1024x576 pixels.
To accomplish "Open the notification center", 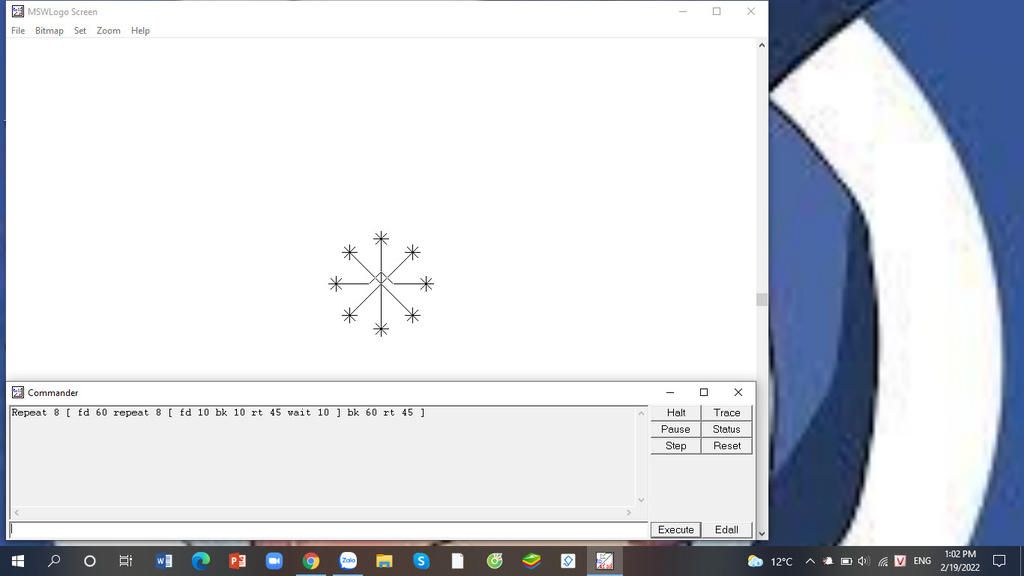I will tap(999, 561).
